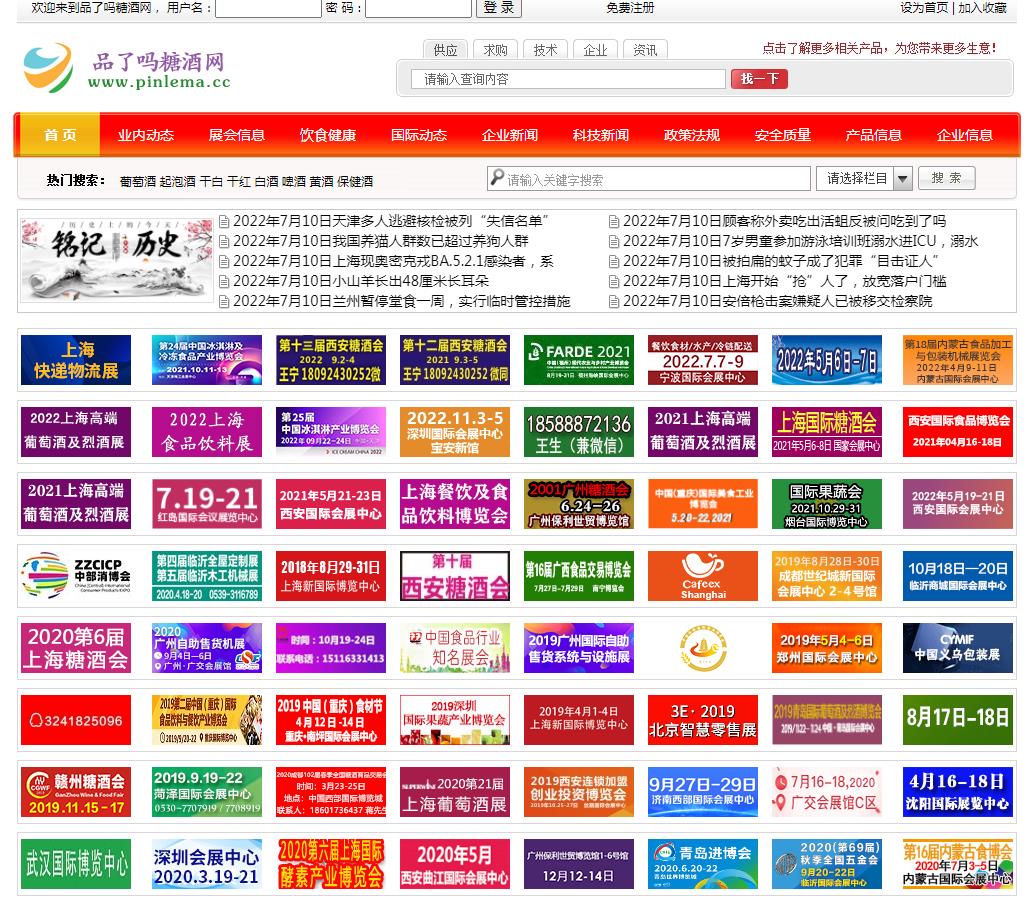Screen dimensions: 1030x901
Task: Open the 国际果蔬会 banner
Action: (x=827, y=504)
